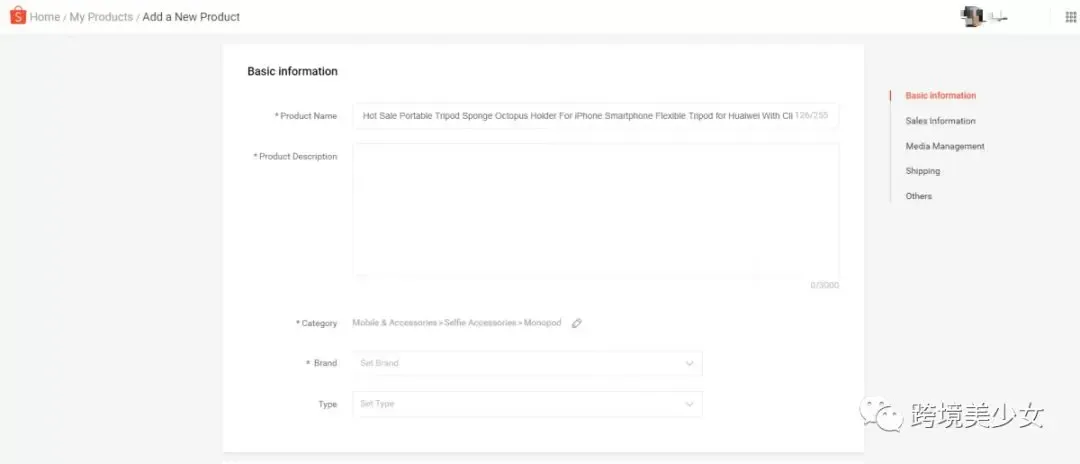Click the 126/255 character counter

(811, 116)
